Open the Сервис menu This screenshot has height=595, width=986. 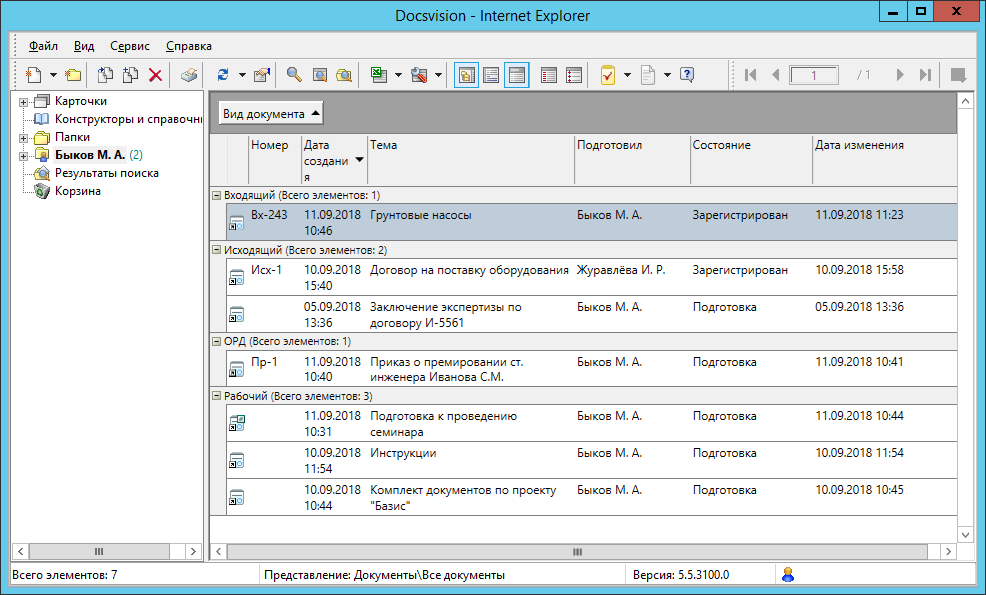point(130,46)
